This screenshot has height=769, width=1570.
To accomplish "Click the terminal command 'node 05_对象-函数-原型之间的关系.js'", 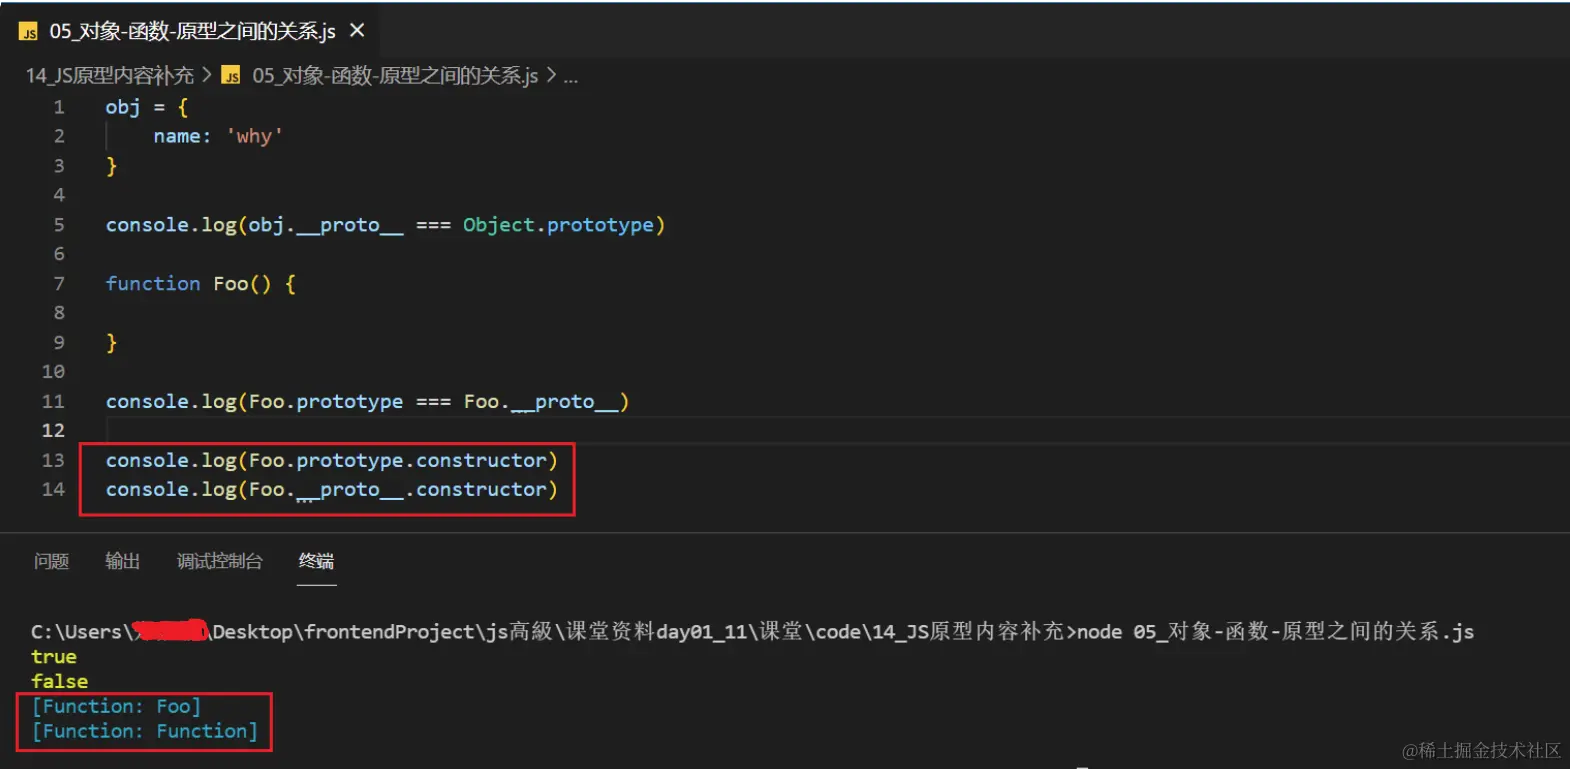I will (1275, 632).
